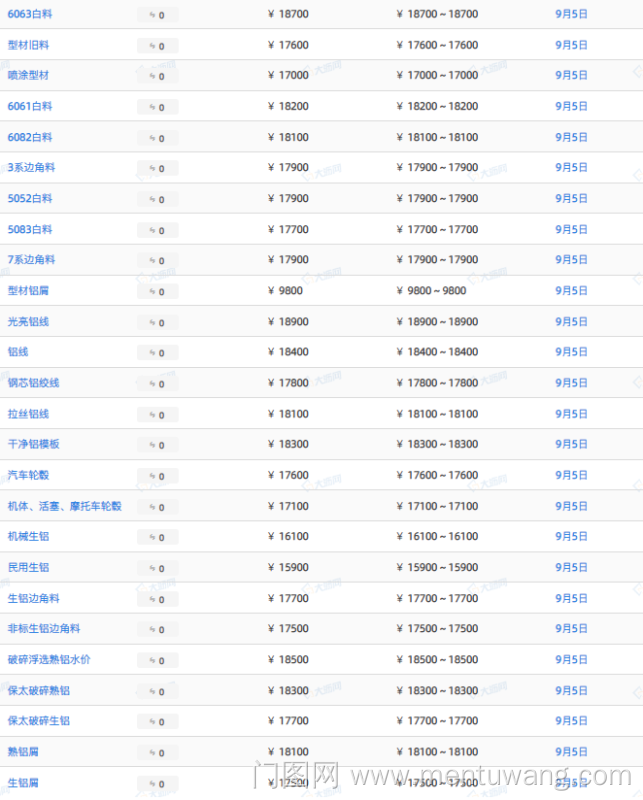
Task: Click the change badge in 铝线 row
Action: pos(157,353)
